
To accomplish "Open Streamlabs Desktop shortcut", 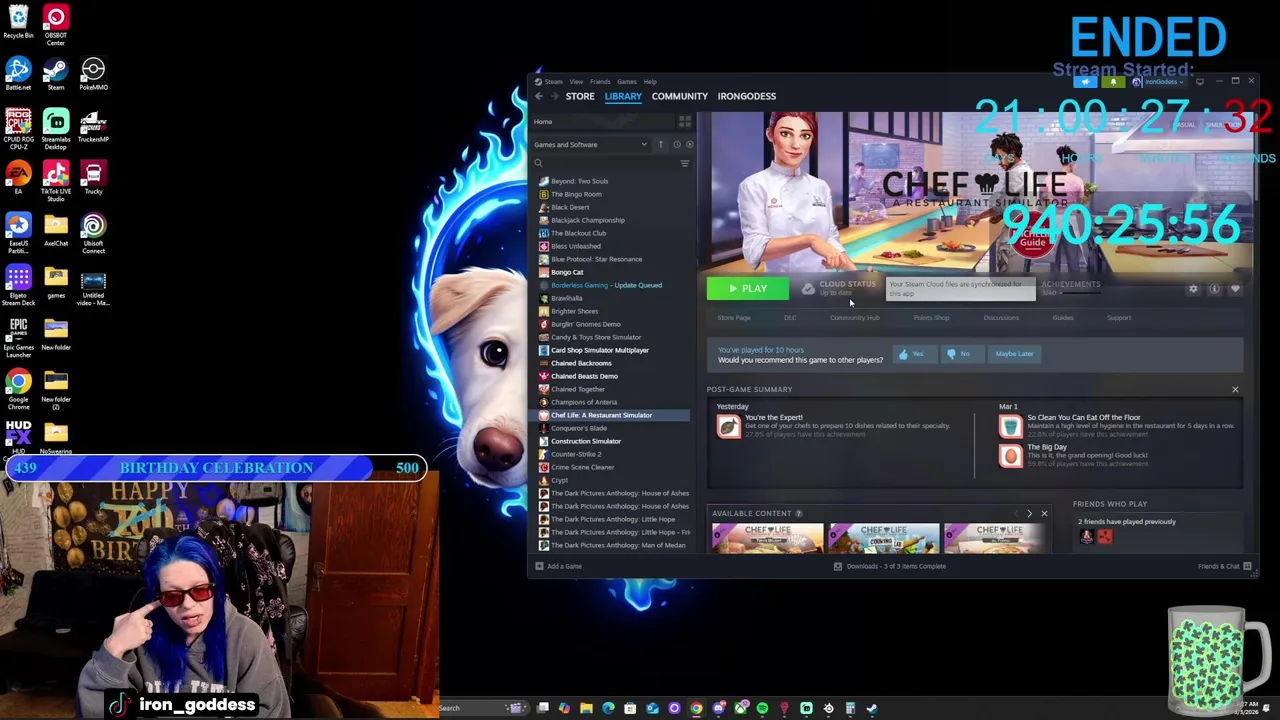I will click(55, 126).
